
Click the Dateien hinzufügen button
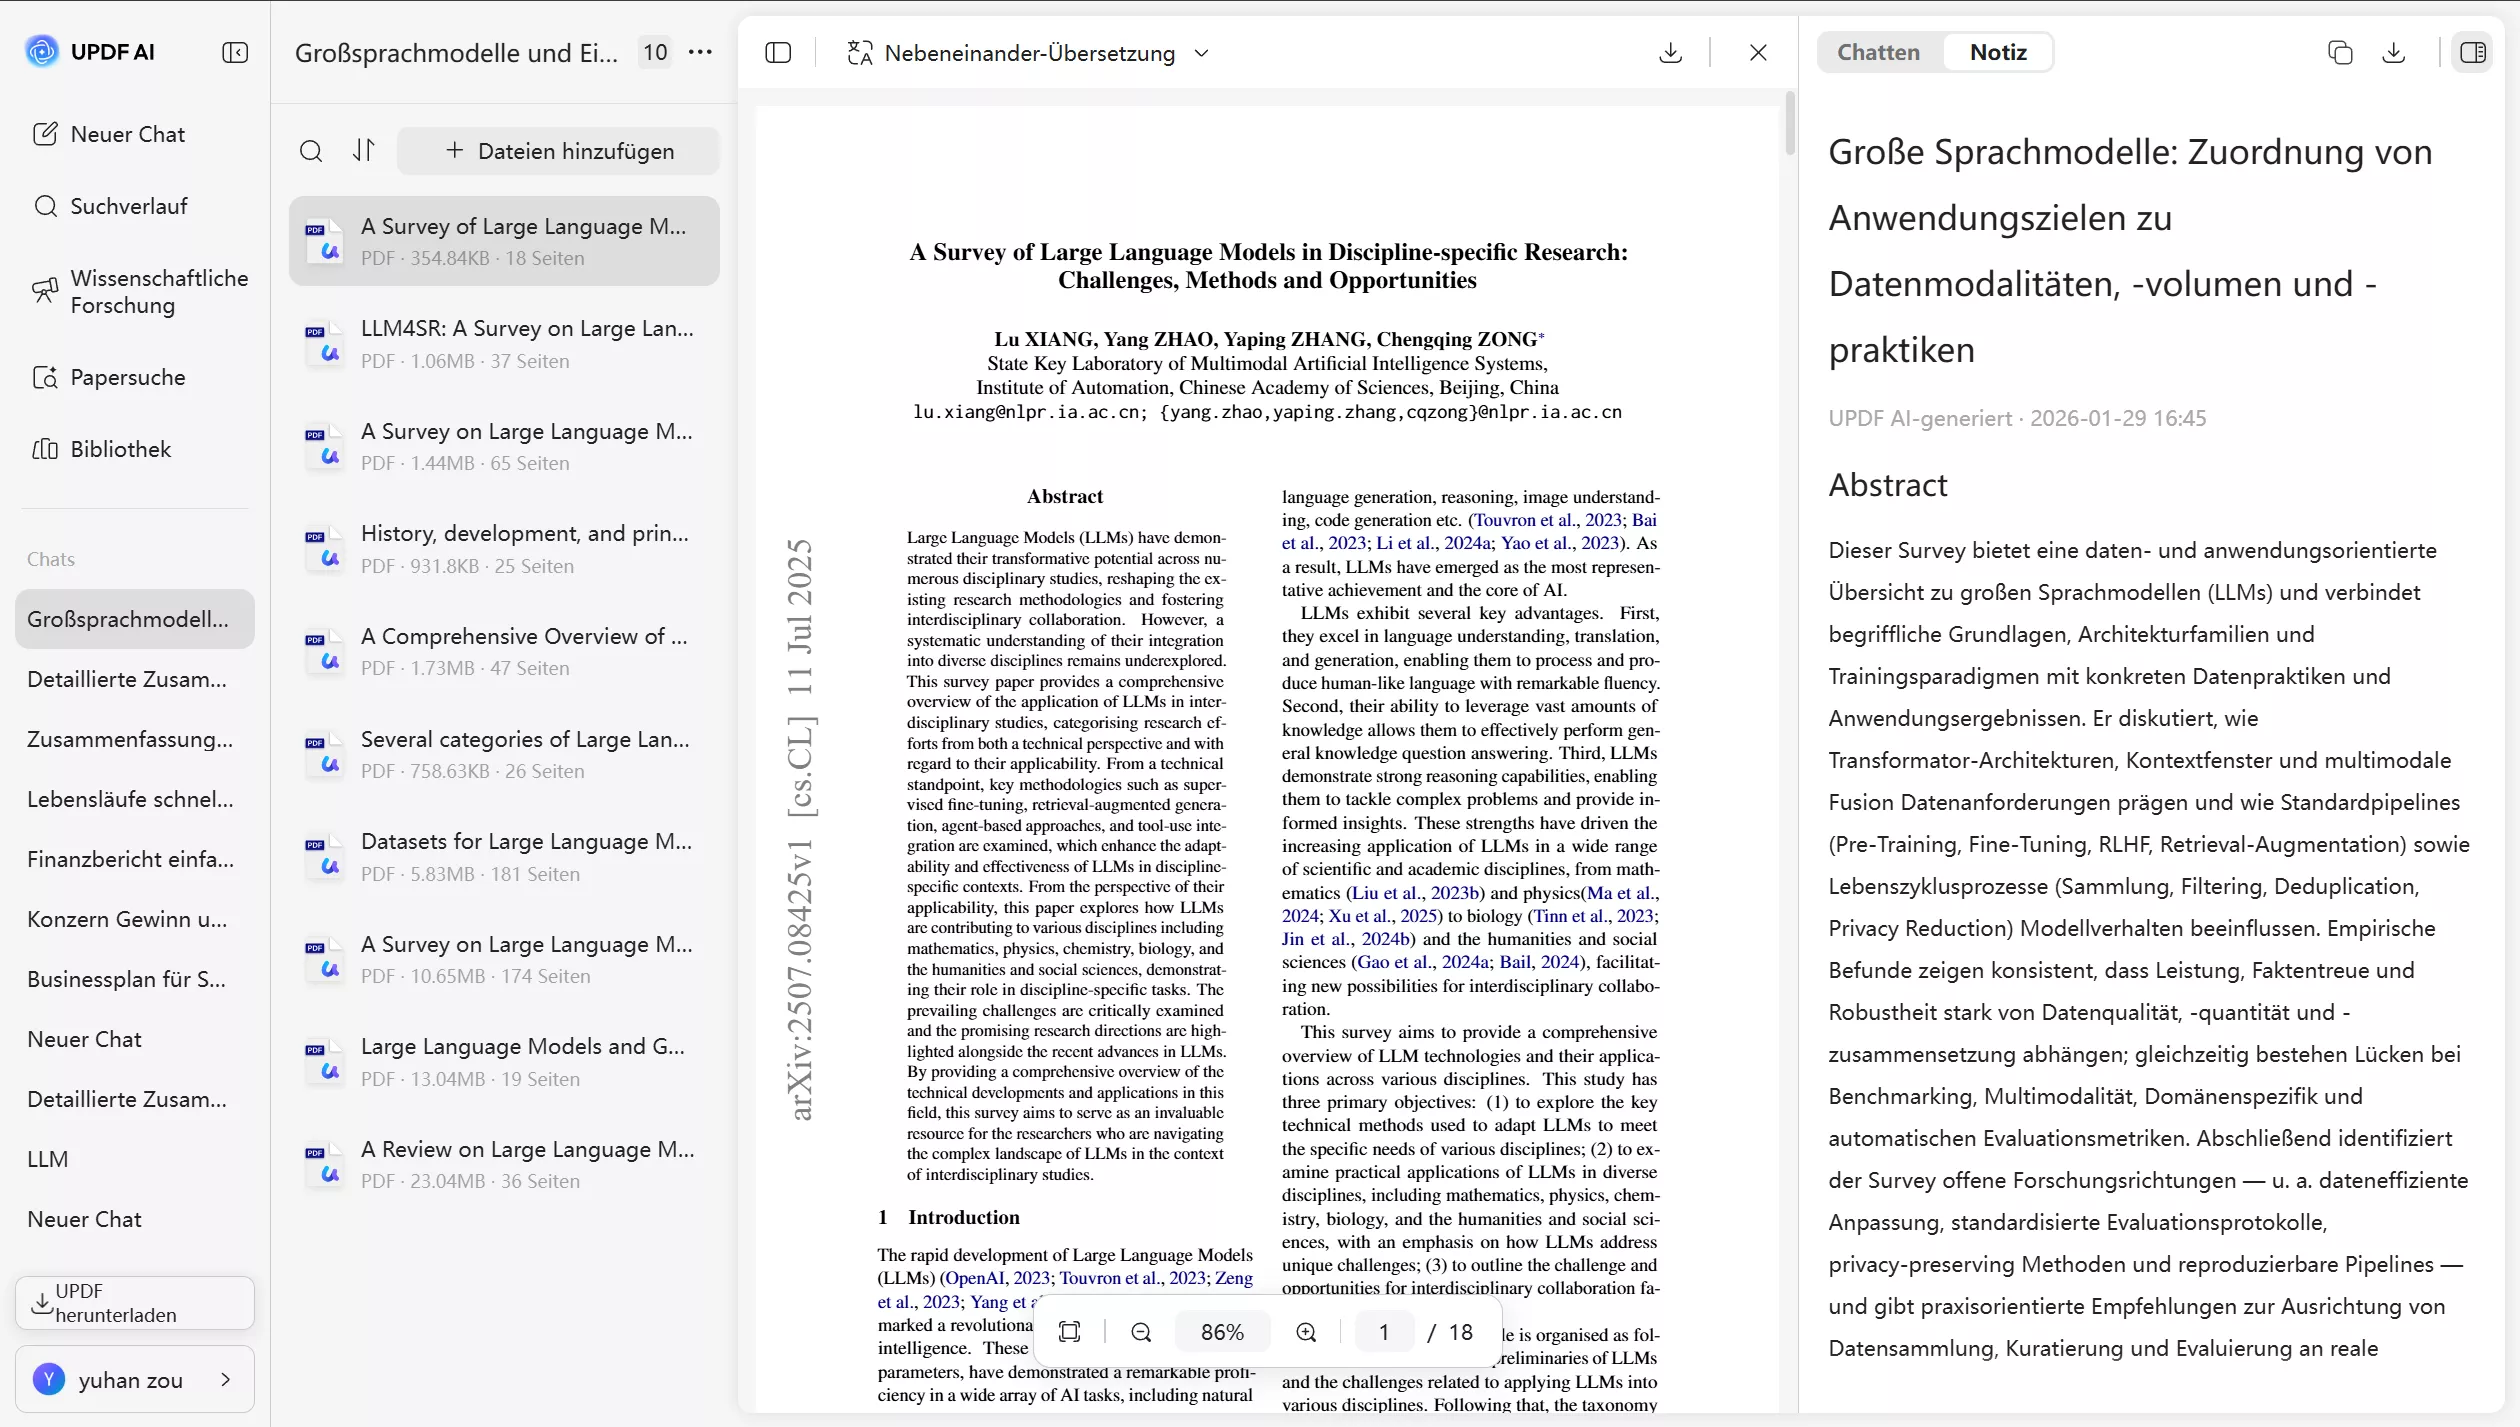tap(558, 150)
